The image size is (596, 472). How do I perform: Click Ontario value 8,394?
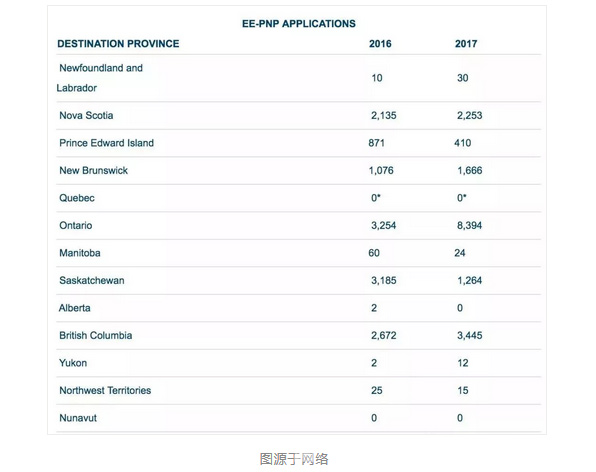(469, 225)
